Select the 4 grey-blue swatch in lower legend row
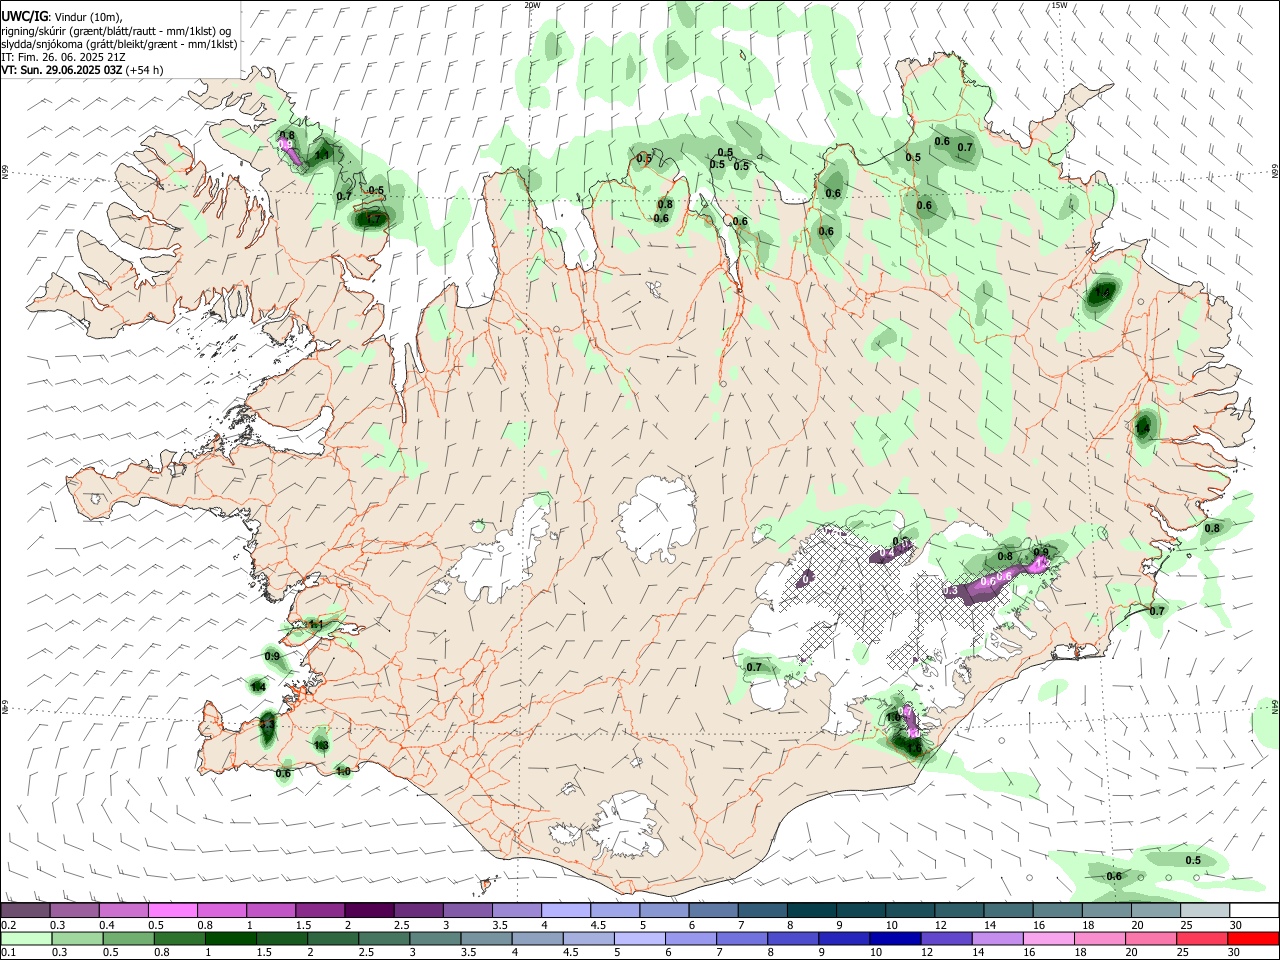 (x=537, y=938)
